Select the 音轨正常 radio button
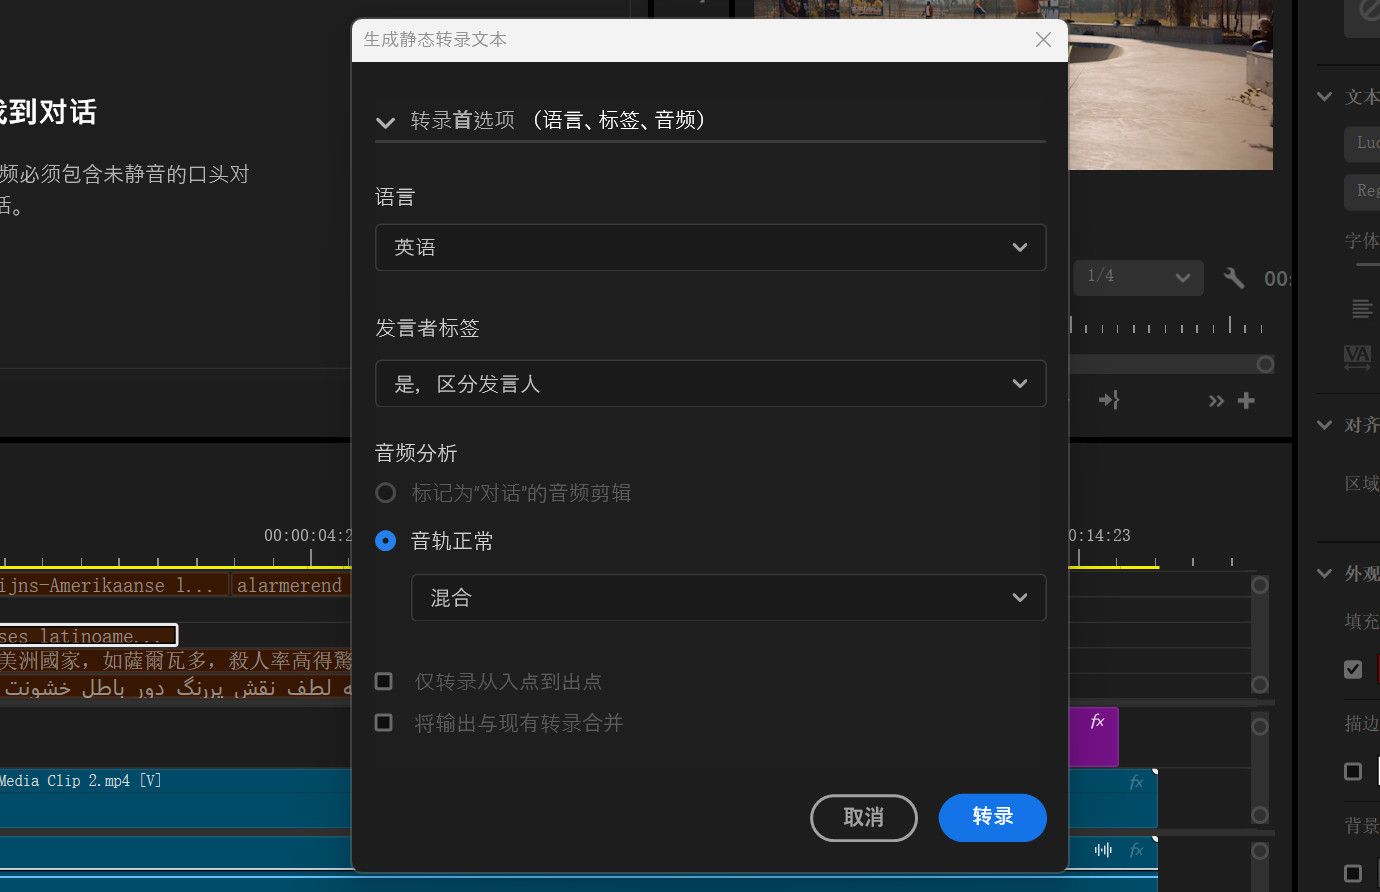The height and width of the screenshot is (892, 1380). tap(385, 540)
